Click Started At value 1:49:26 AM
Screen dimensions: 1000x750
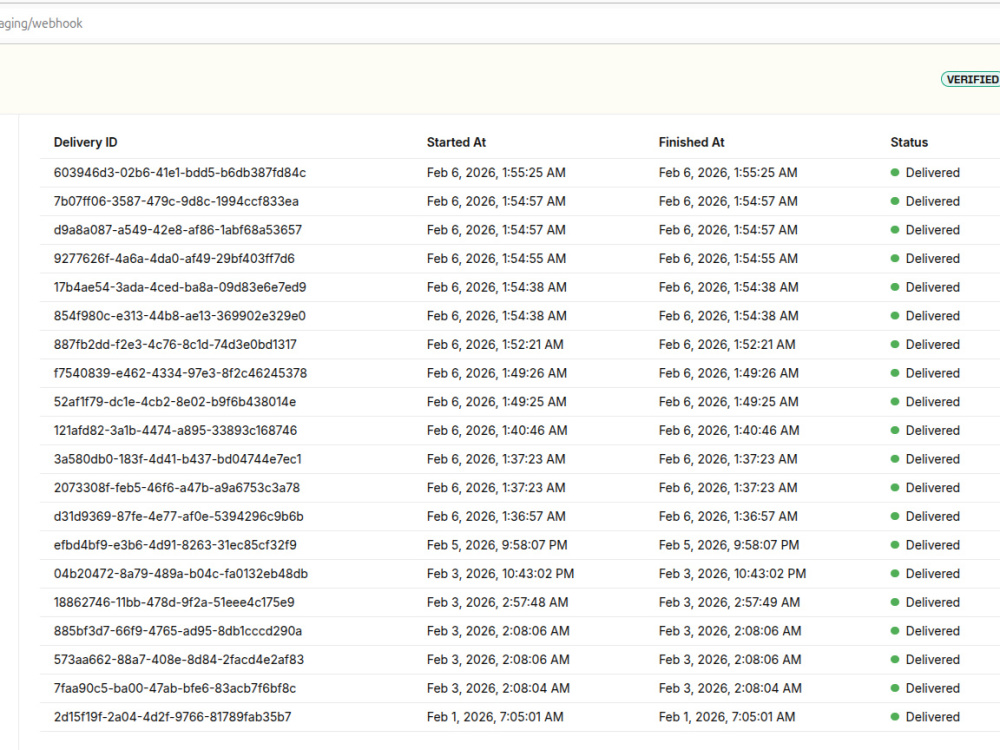497,374
